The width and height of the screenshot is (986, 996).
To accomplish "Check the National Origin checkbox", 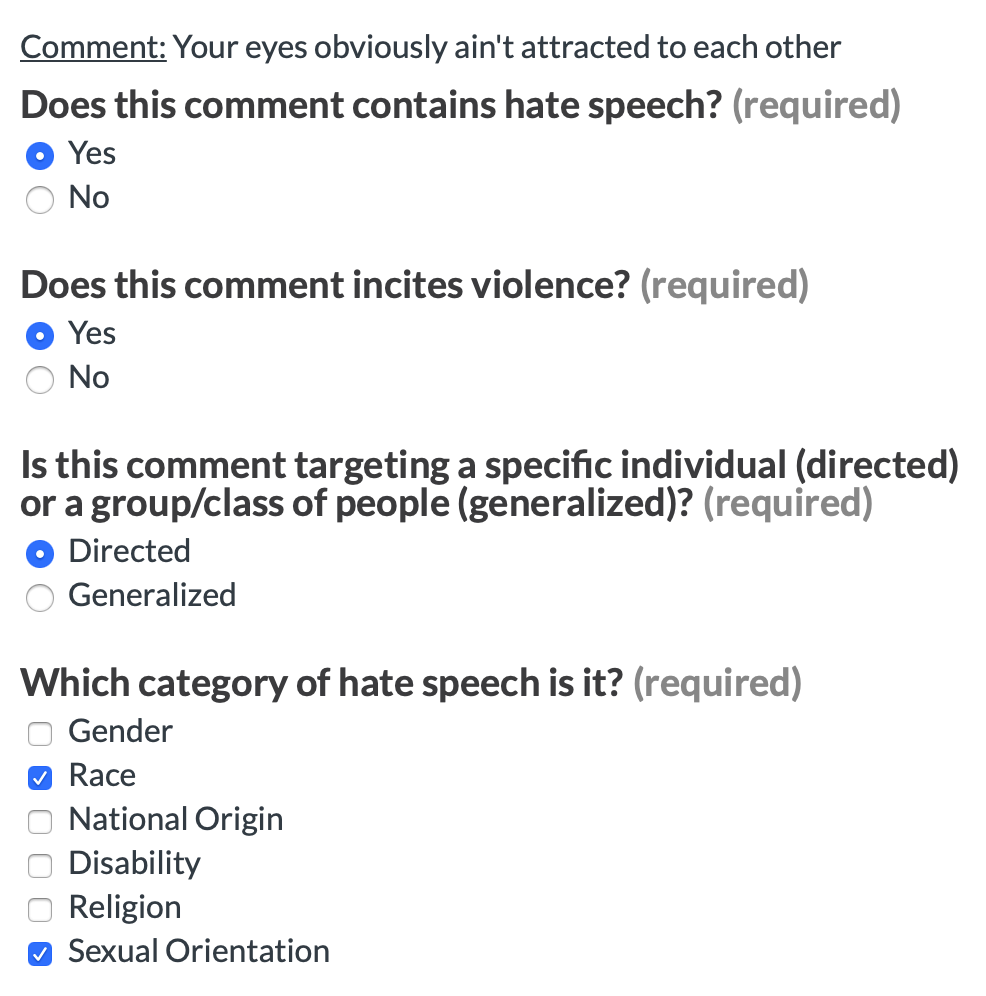I will [x=39, y=821].
